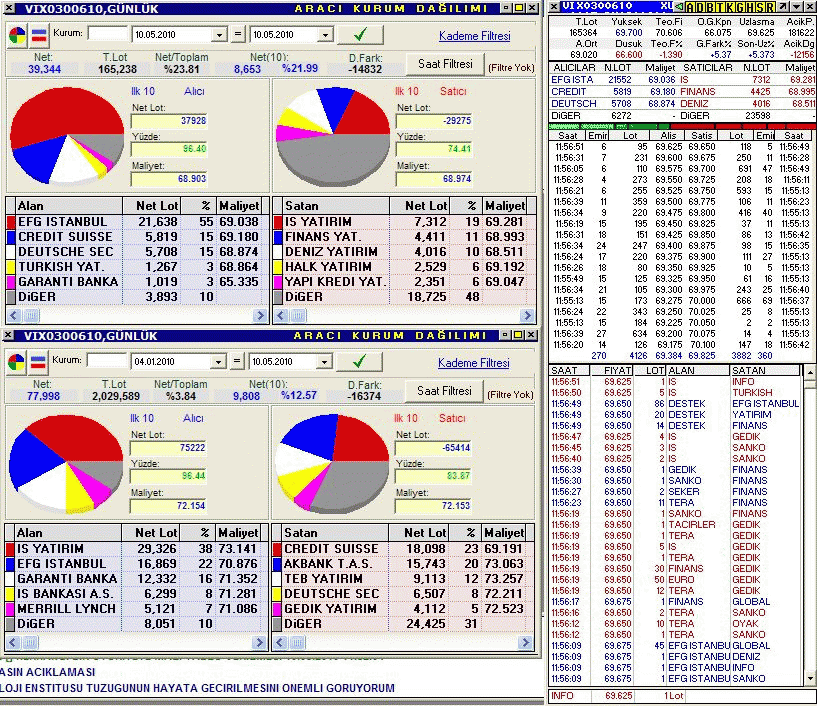Select the DEUTSCHE SEC row in the top Alan table
This screenshot has width=817, height=706.
(x=138, y=252)
